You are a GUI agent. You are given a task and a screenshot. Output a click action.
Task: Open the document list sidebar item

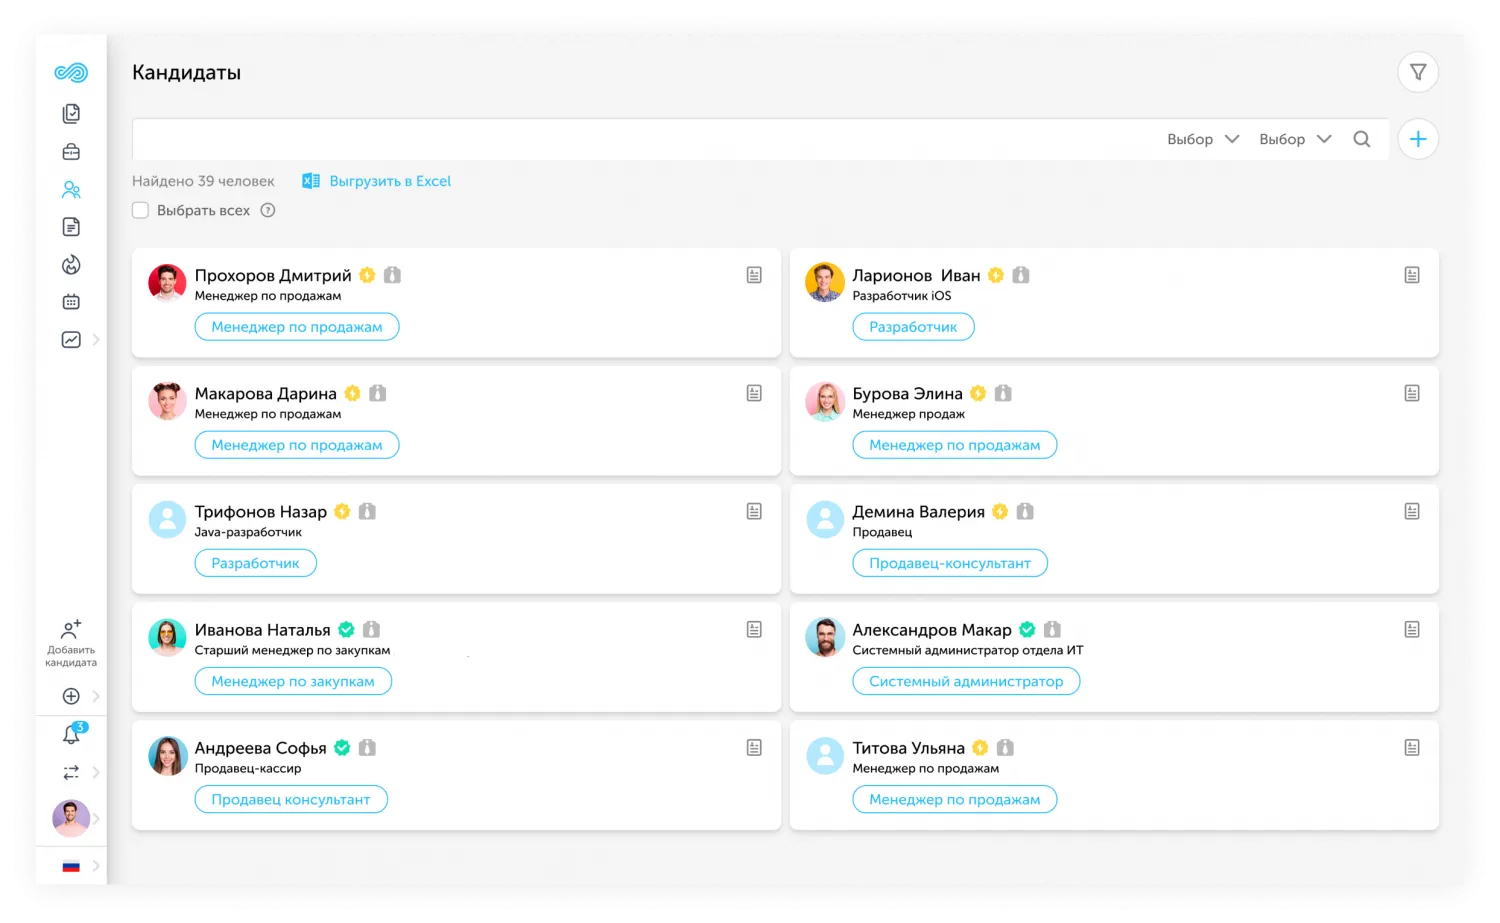tap(71, 227)
